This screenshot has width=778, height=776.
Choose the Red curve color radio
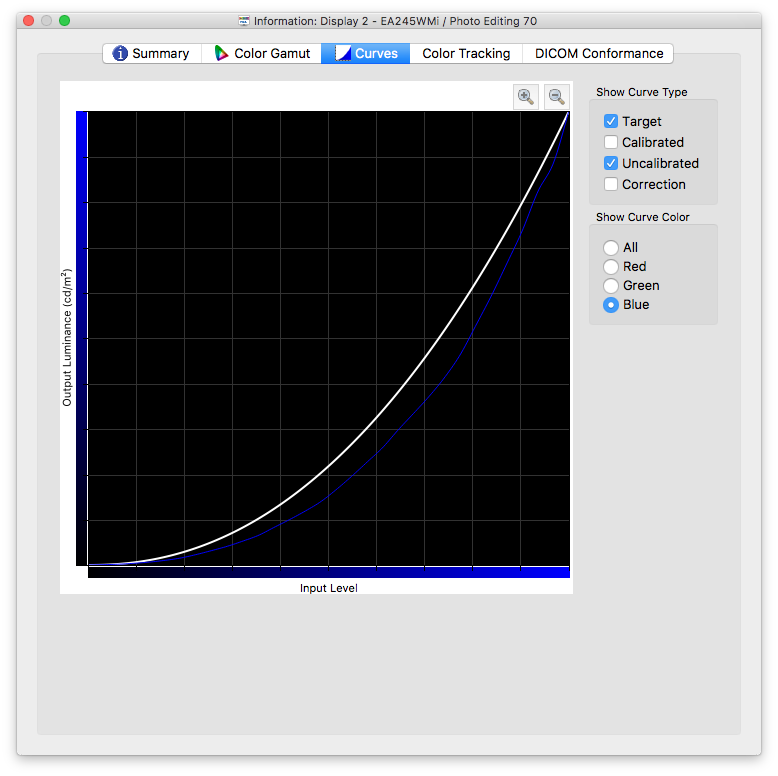(611, 266)
